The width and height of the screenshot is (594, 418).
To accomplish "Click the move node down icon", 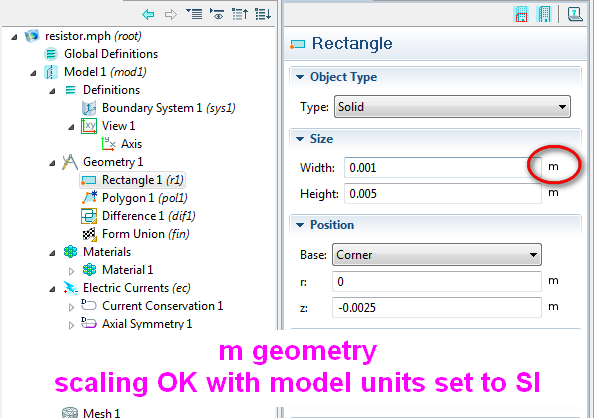I will click(263, 14).
